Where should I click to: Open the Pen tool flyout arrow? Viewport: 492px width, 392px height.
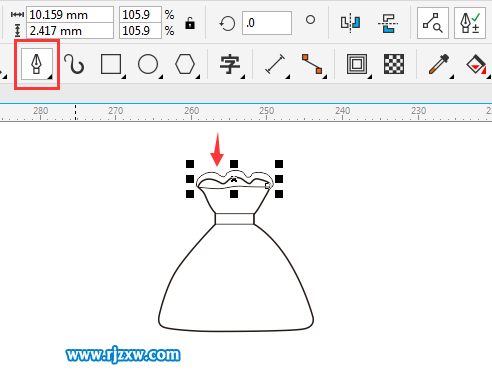click(x=50, y=77)
